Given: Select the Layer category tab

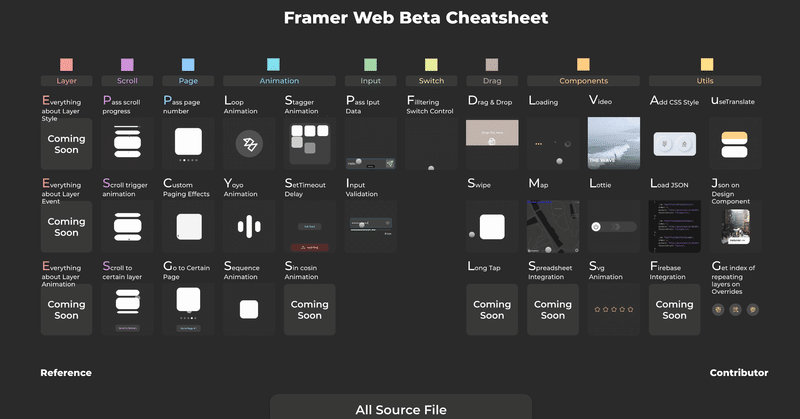Looking at the screenshot, I should pos(66,81).
